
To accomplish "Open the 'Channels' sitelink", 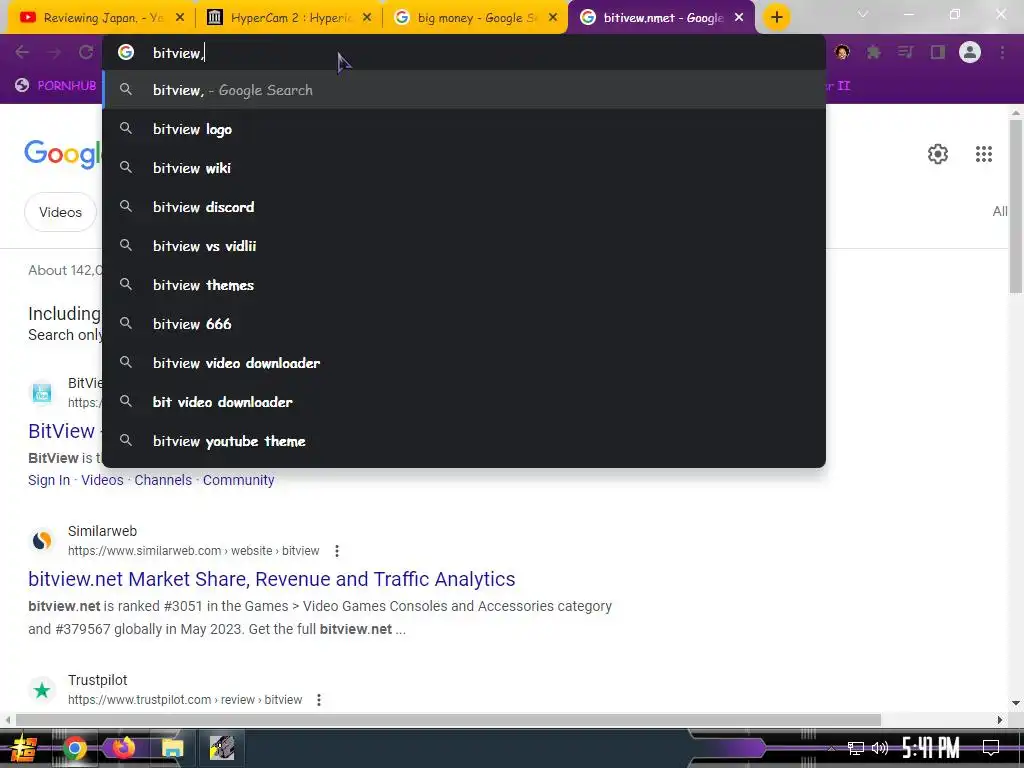I will [163, 480].
